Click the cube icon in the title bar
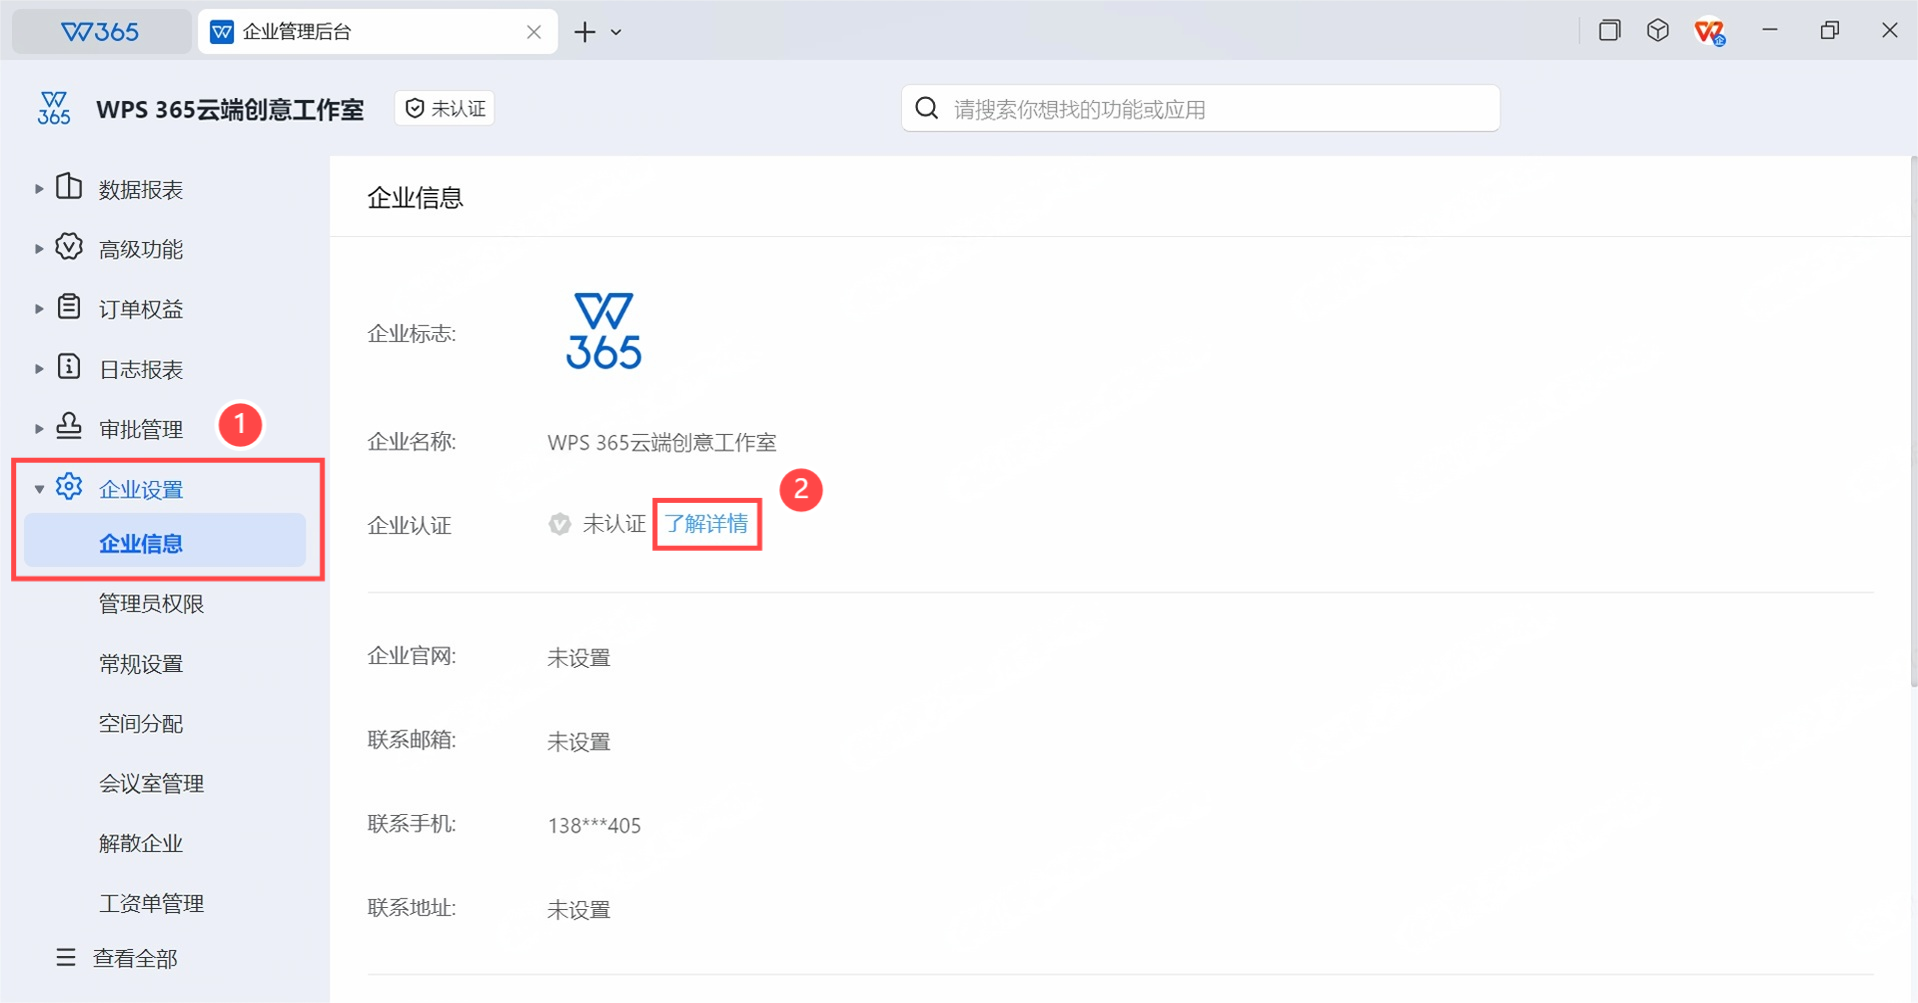Screen dimensions: 1918x1003 [x=1658, y=31]
